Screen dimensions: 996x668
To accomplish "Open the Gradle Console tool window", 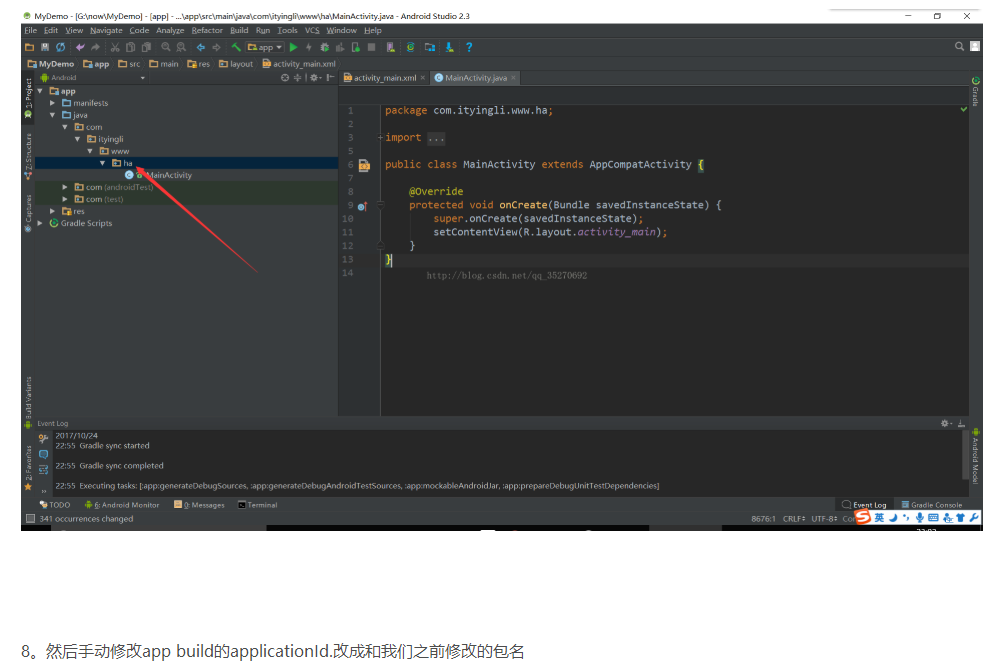I will pos(932,505).
